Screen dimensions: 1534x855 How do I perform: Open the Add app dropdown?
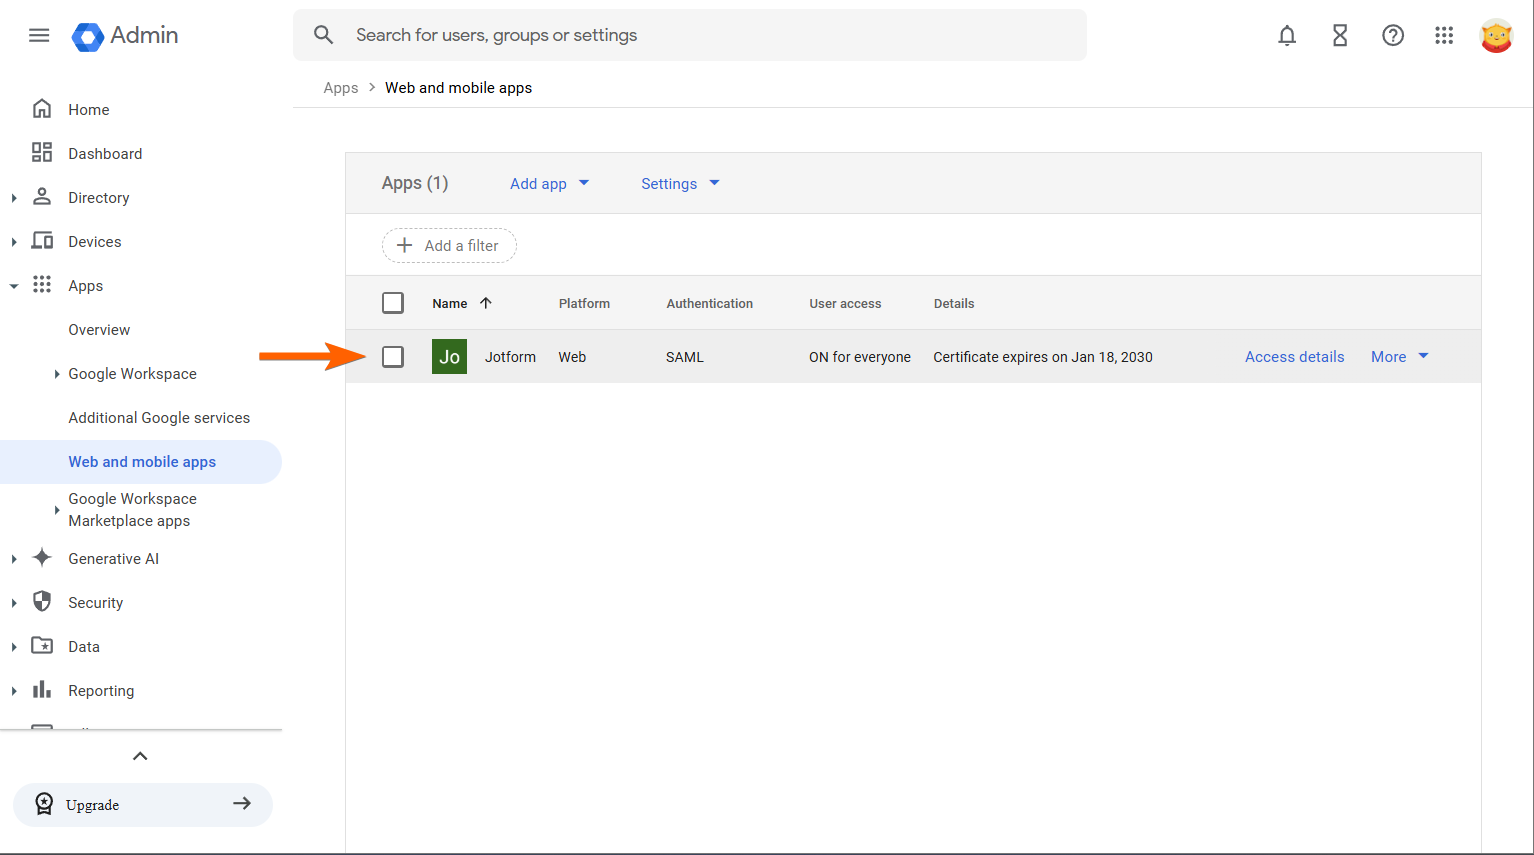(x=549, y=184)
